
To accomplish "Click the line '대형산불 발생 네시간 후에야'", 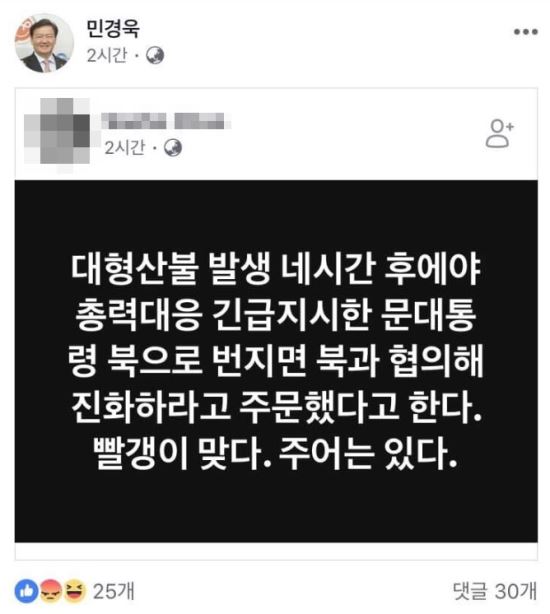I will pyautogui.click(x=276, y=269).
